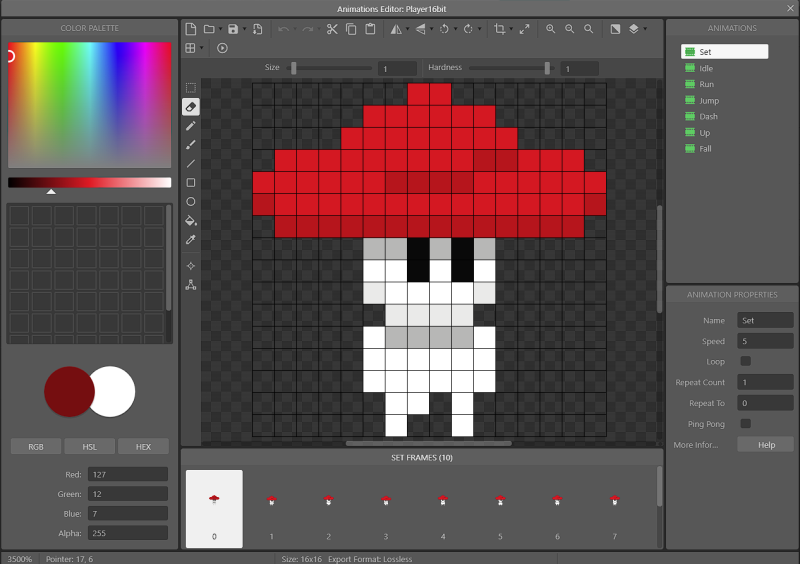Select the Ellipse shape tool
Viewport: 800px width, 564px height.
[191, 202]
